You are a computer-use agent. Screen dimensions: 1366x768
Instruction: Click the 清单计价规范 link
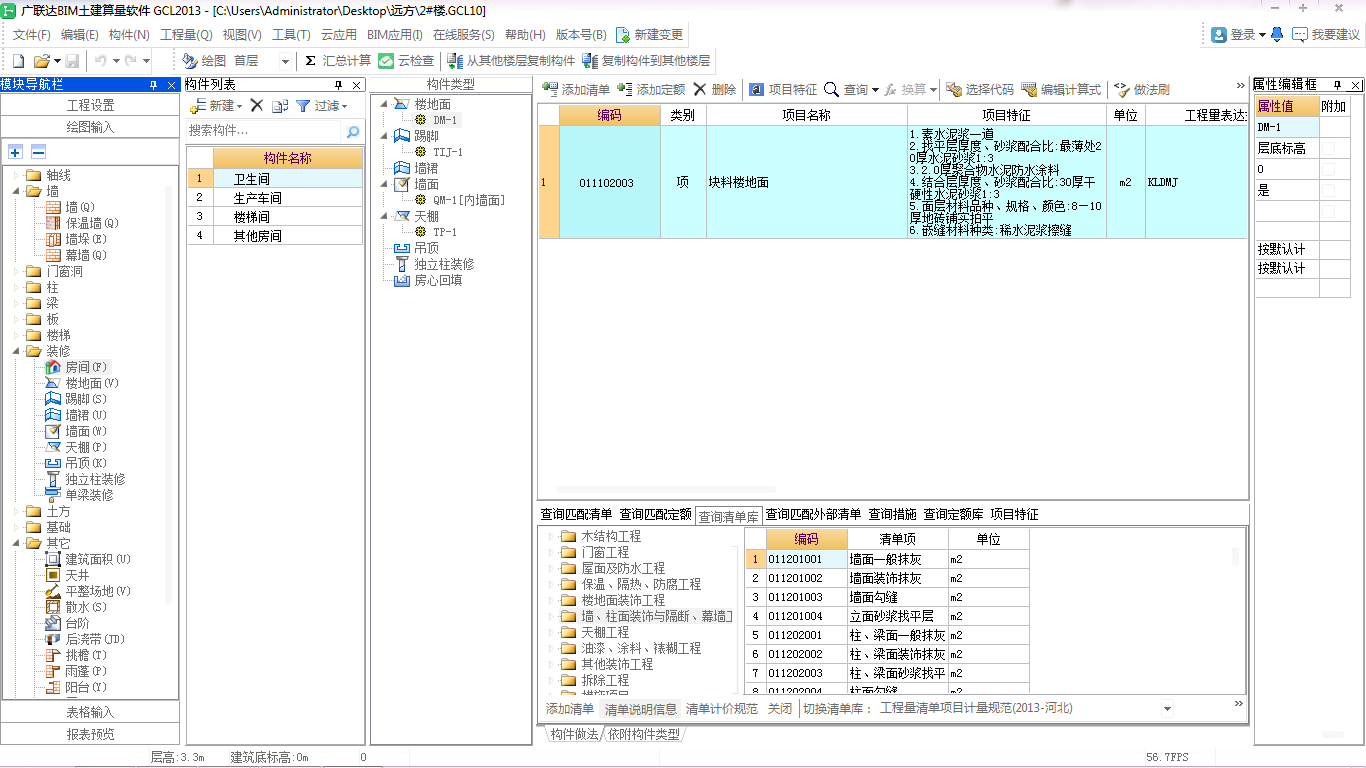[x=722, y=708]
